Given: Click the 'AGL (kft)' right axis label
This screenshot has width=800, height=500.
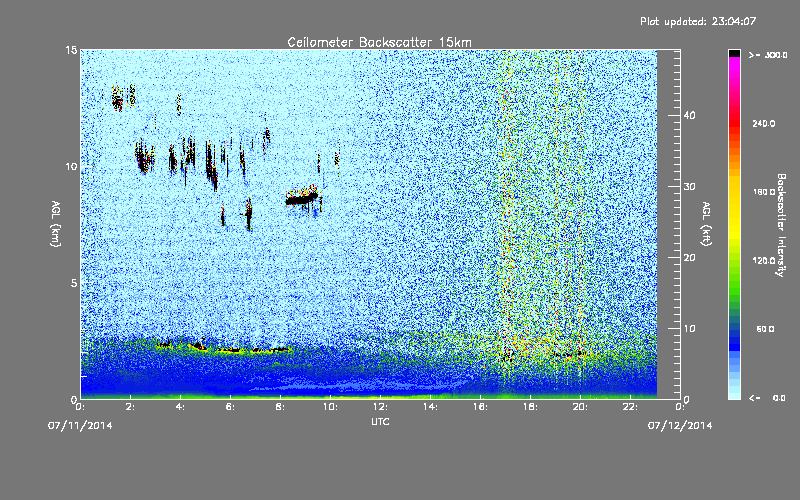Looking at the screenshot, I should click(x=707, y=223).
